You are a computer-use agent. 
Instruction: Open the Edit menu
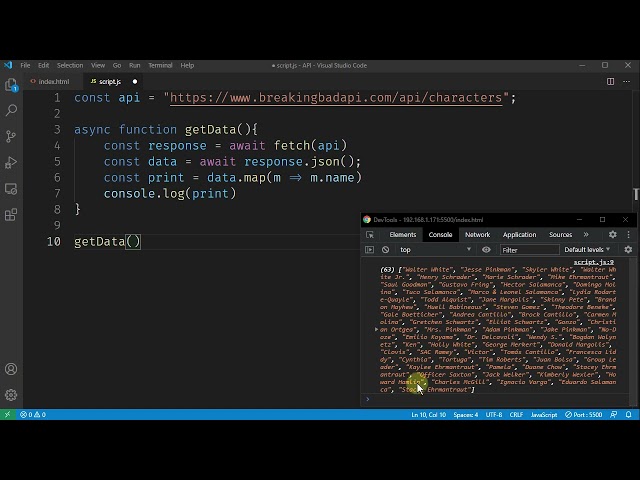[x=43, y=65]
